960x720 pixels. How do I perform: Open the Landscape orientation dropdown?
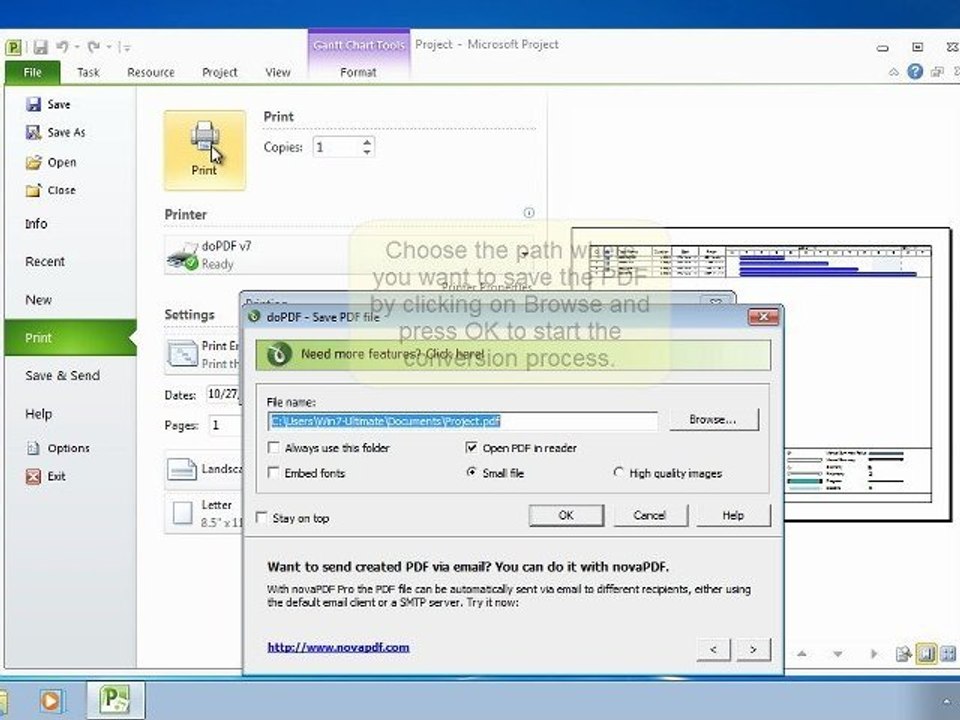pyautogui.click(x=203, y=470)
